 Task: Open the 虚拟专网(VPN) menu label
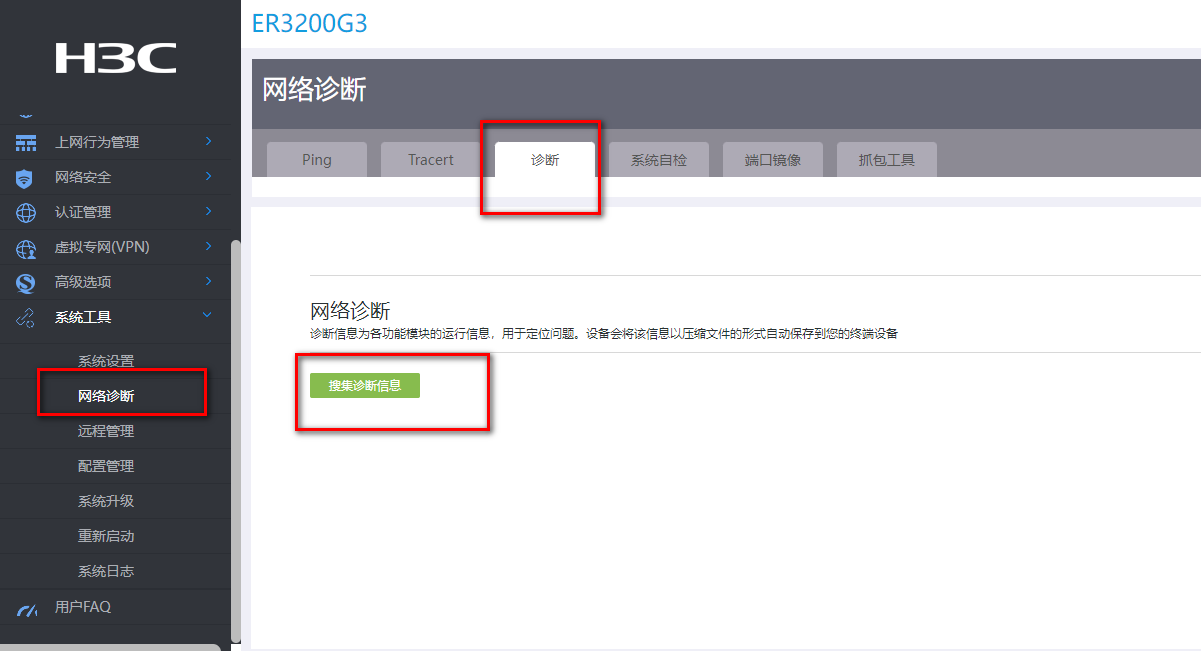pyautogui.click(x=102, y=247)
